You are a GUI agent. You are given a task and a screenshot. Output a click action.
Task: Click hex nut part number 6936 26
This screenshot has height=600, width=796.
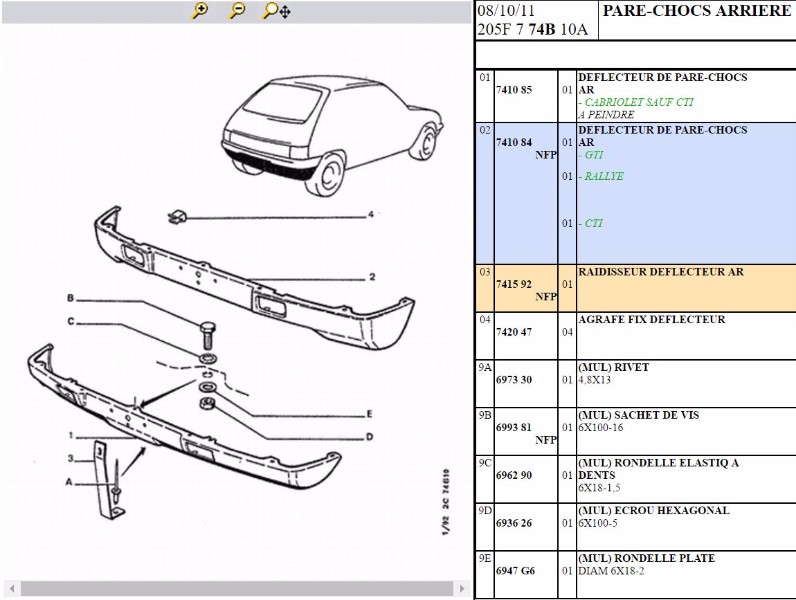(514, 523)
